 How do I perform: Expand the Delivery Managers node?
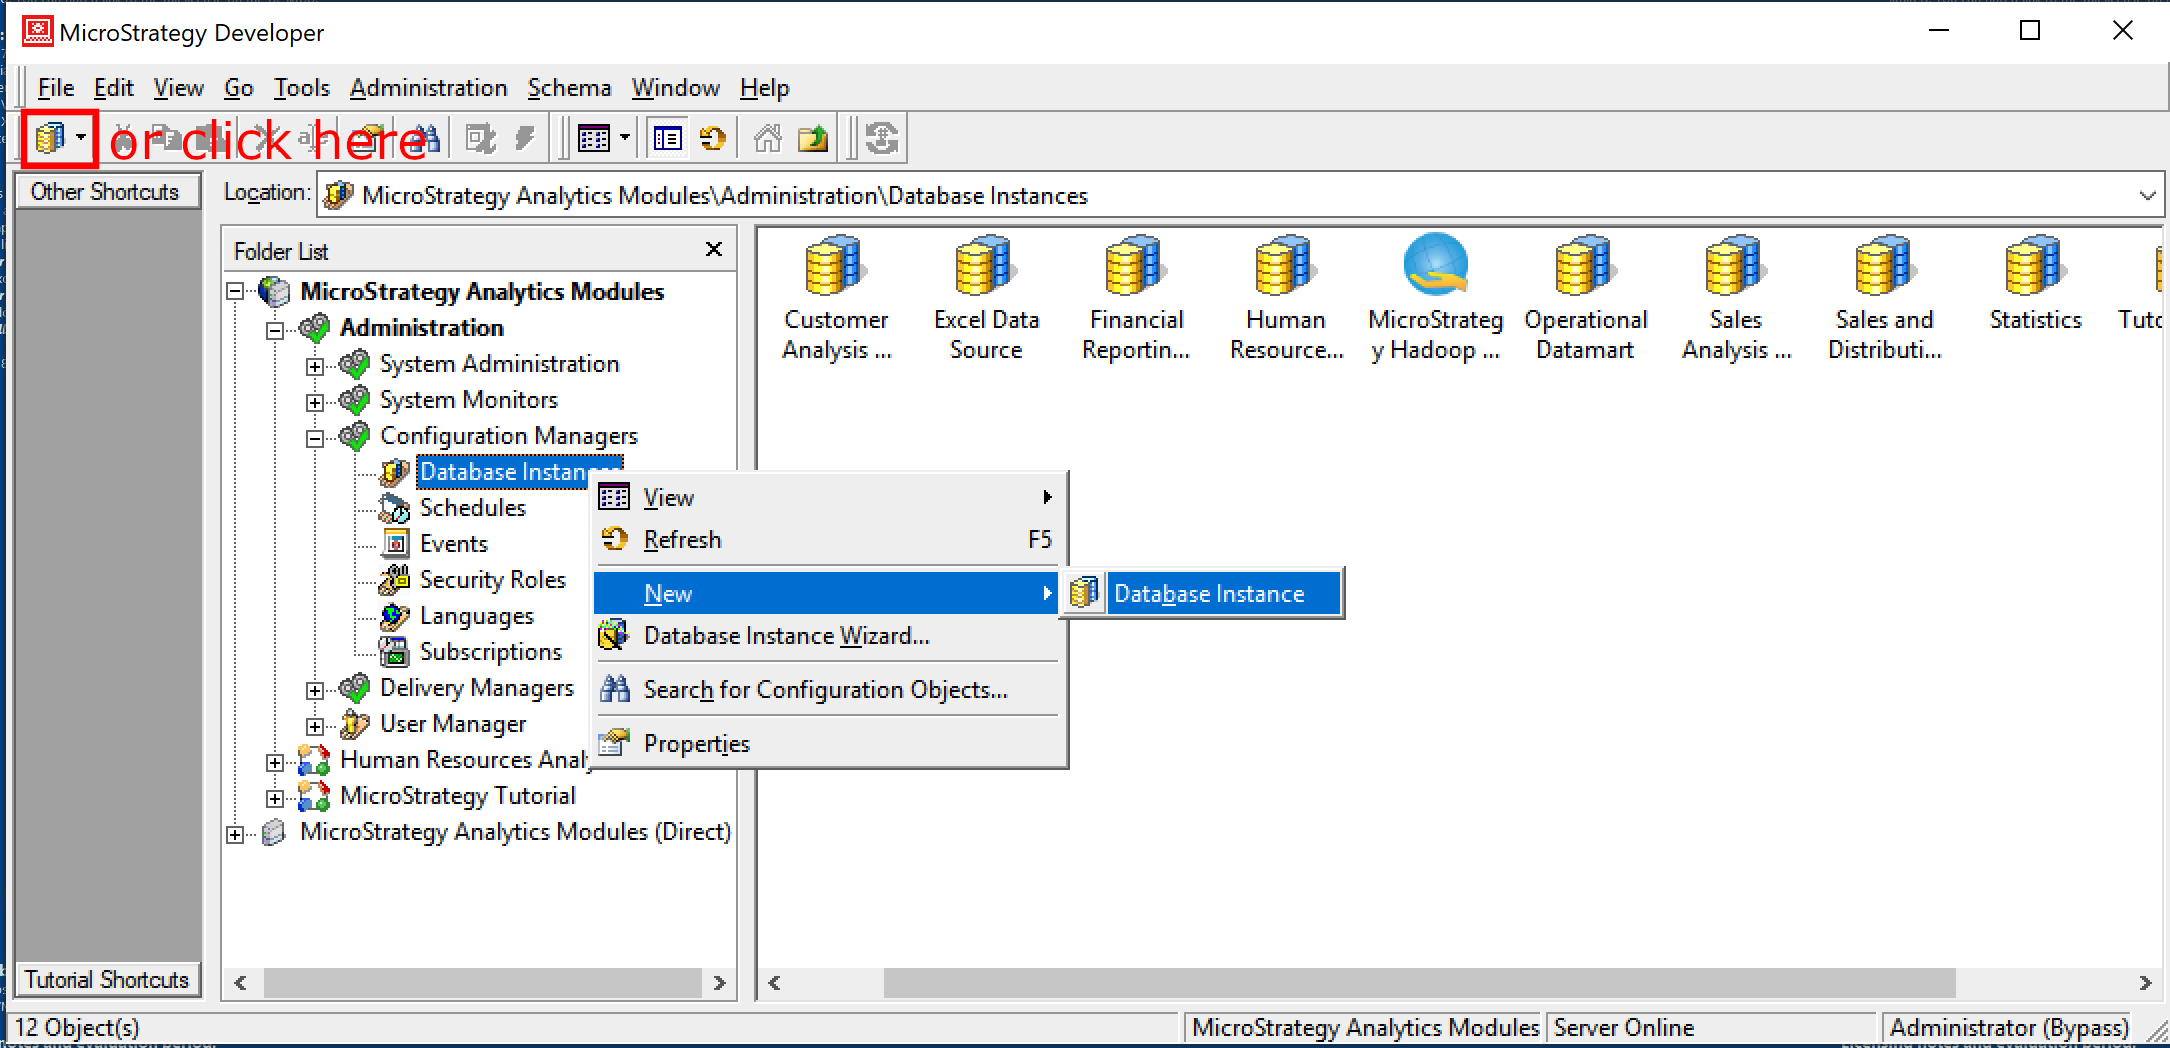(x=315, y=690)
